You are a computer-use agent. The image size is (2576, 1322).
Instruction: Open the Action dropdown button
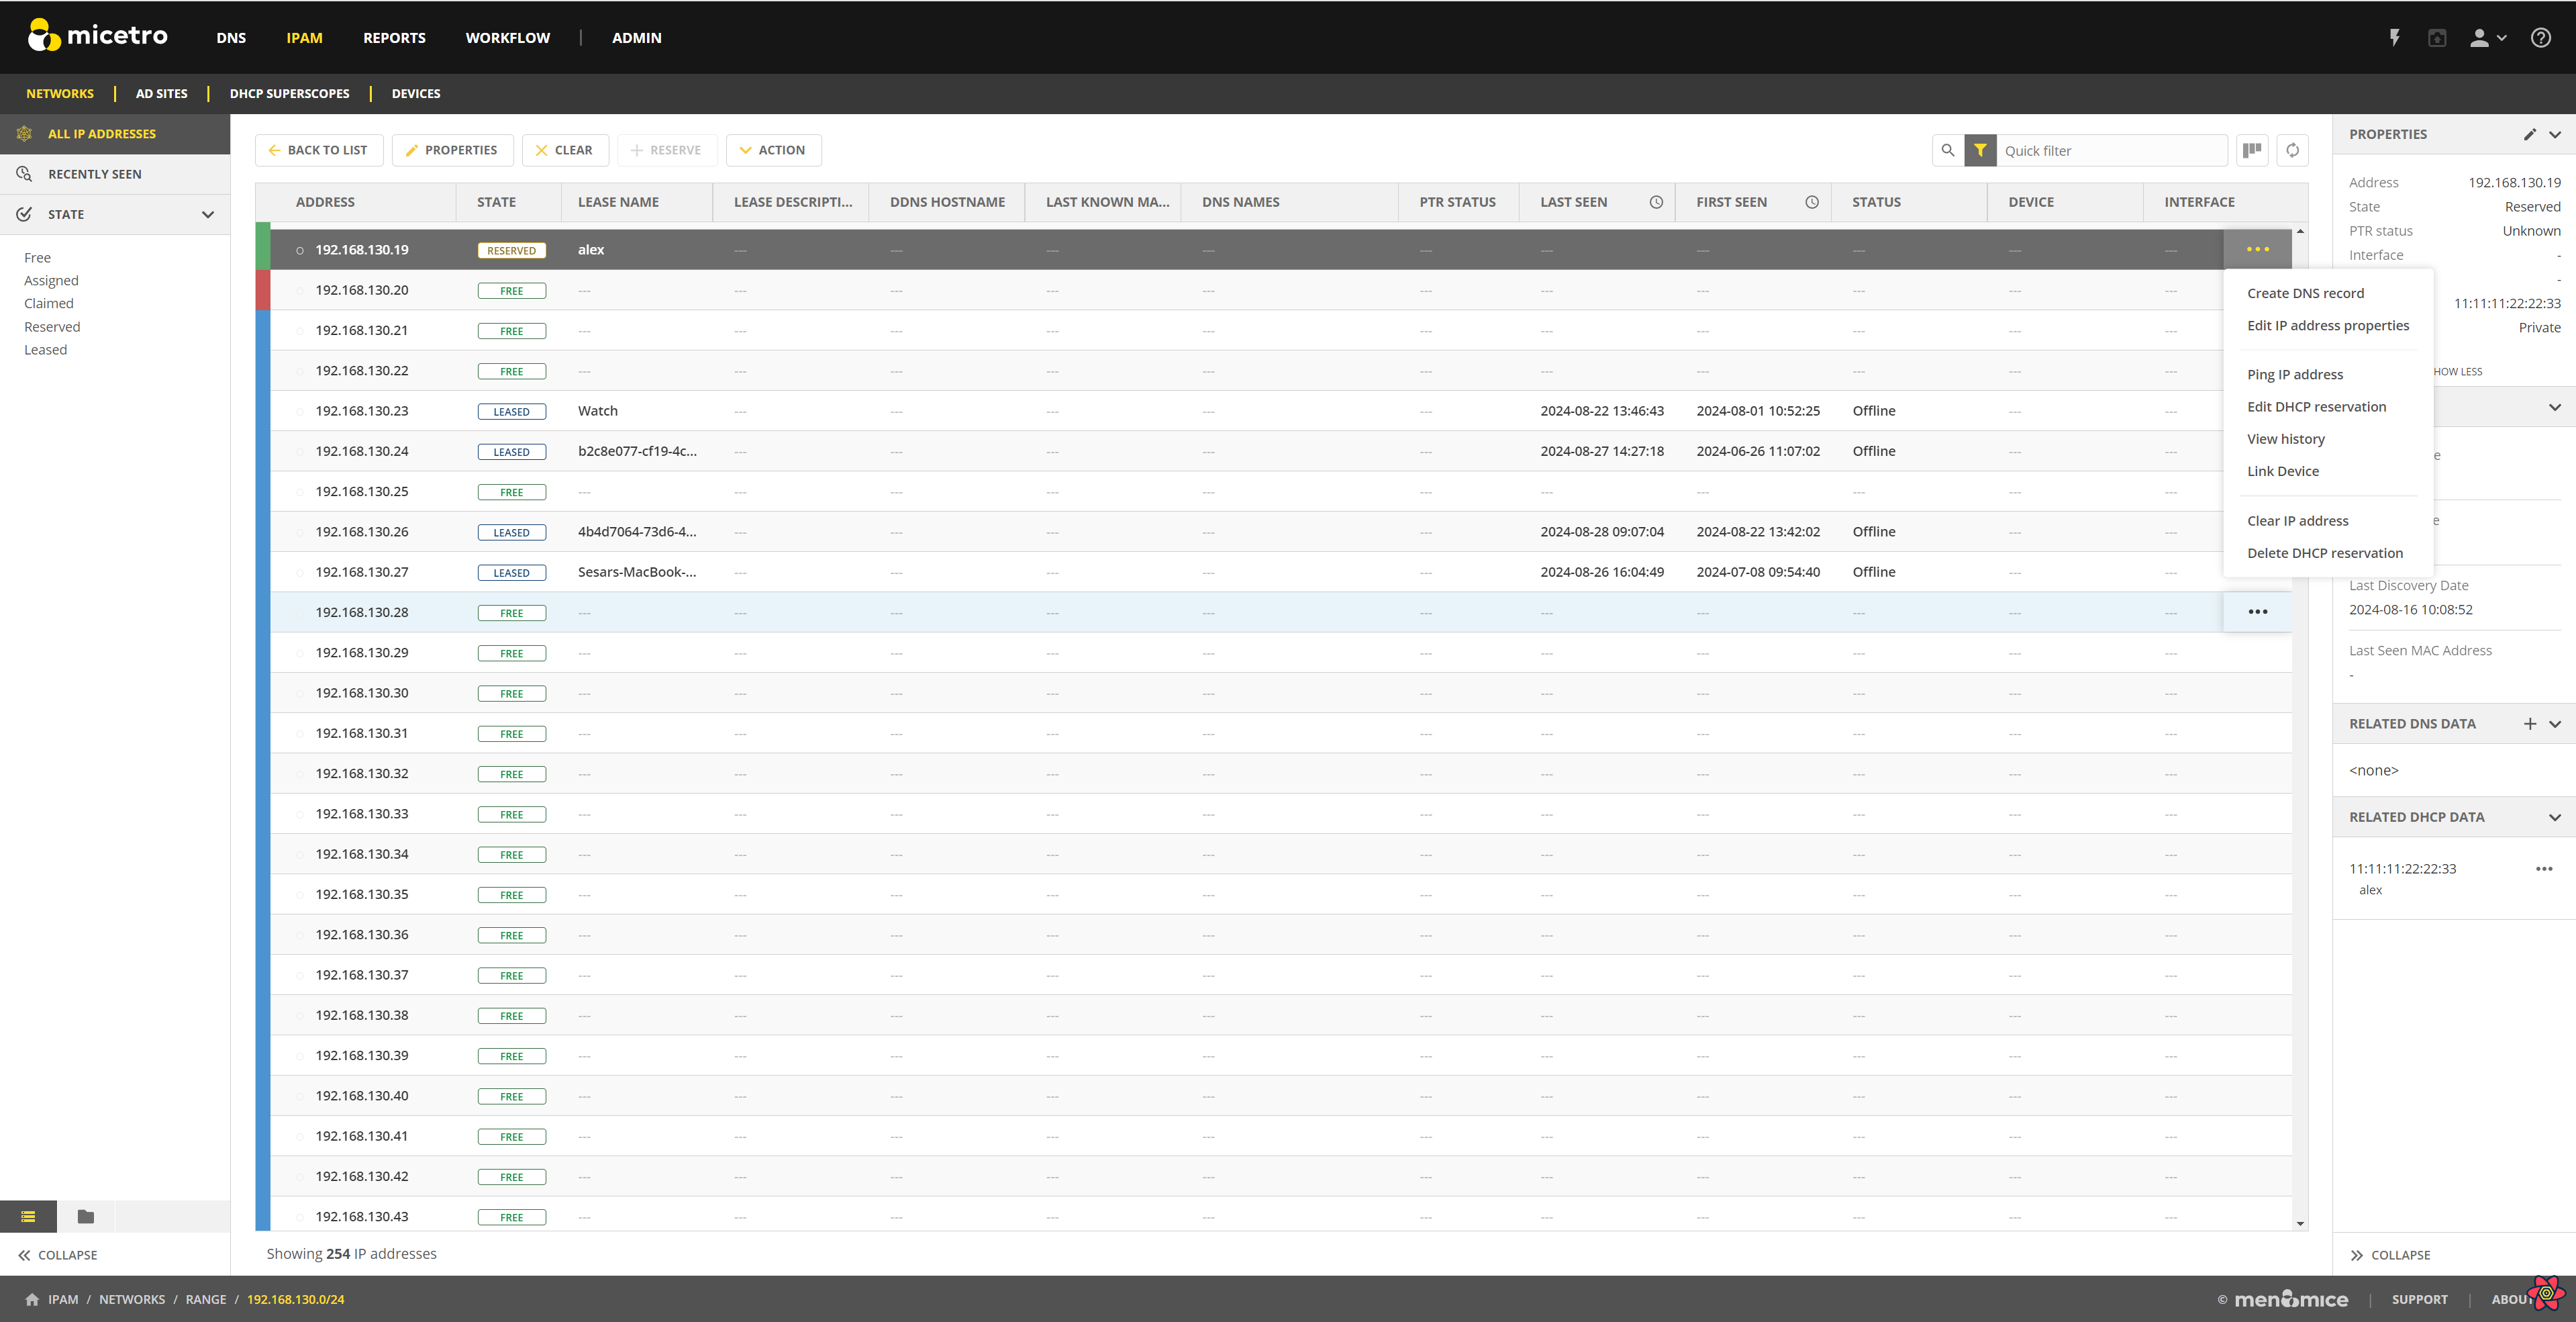(x=772, y=150)
